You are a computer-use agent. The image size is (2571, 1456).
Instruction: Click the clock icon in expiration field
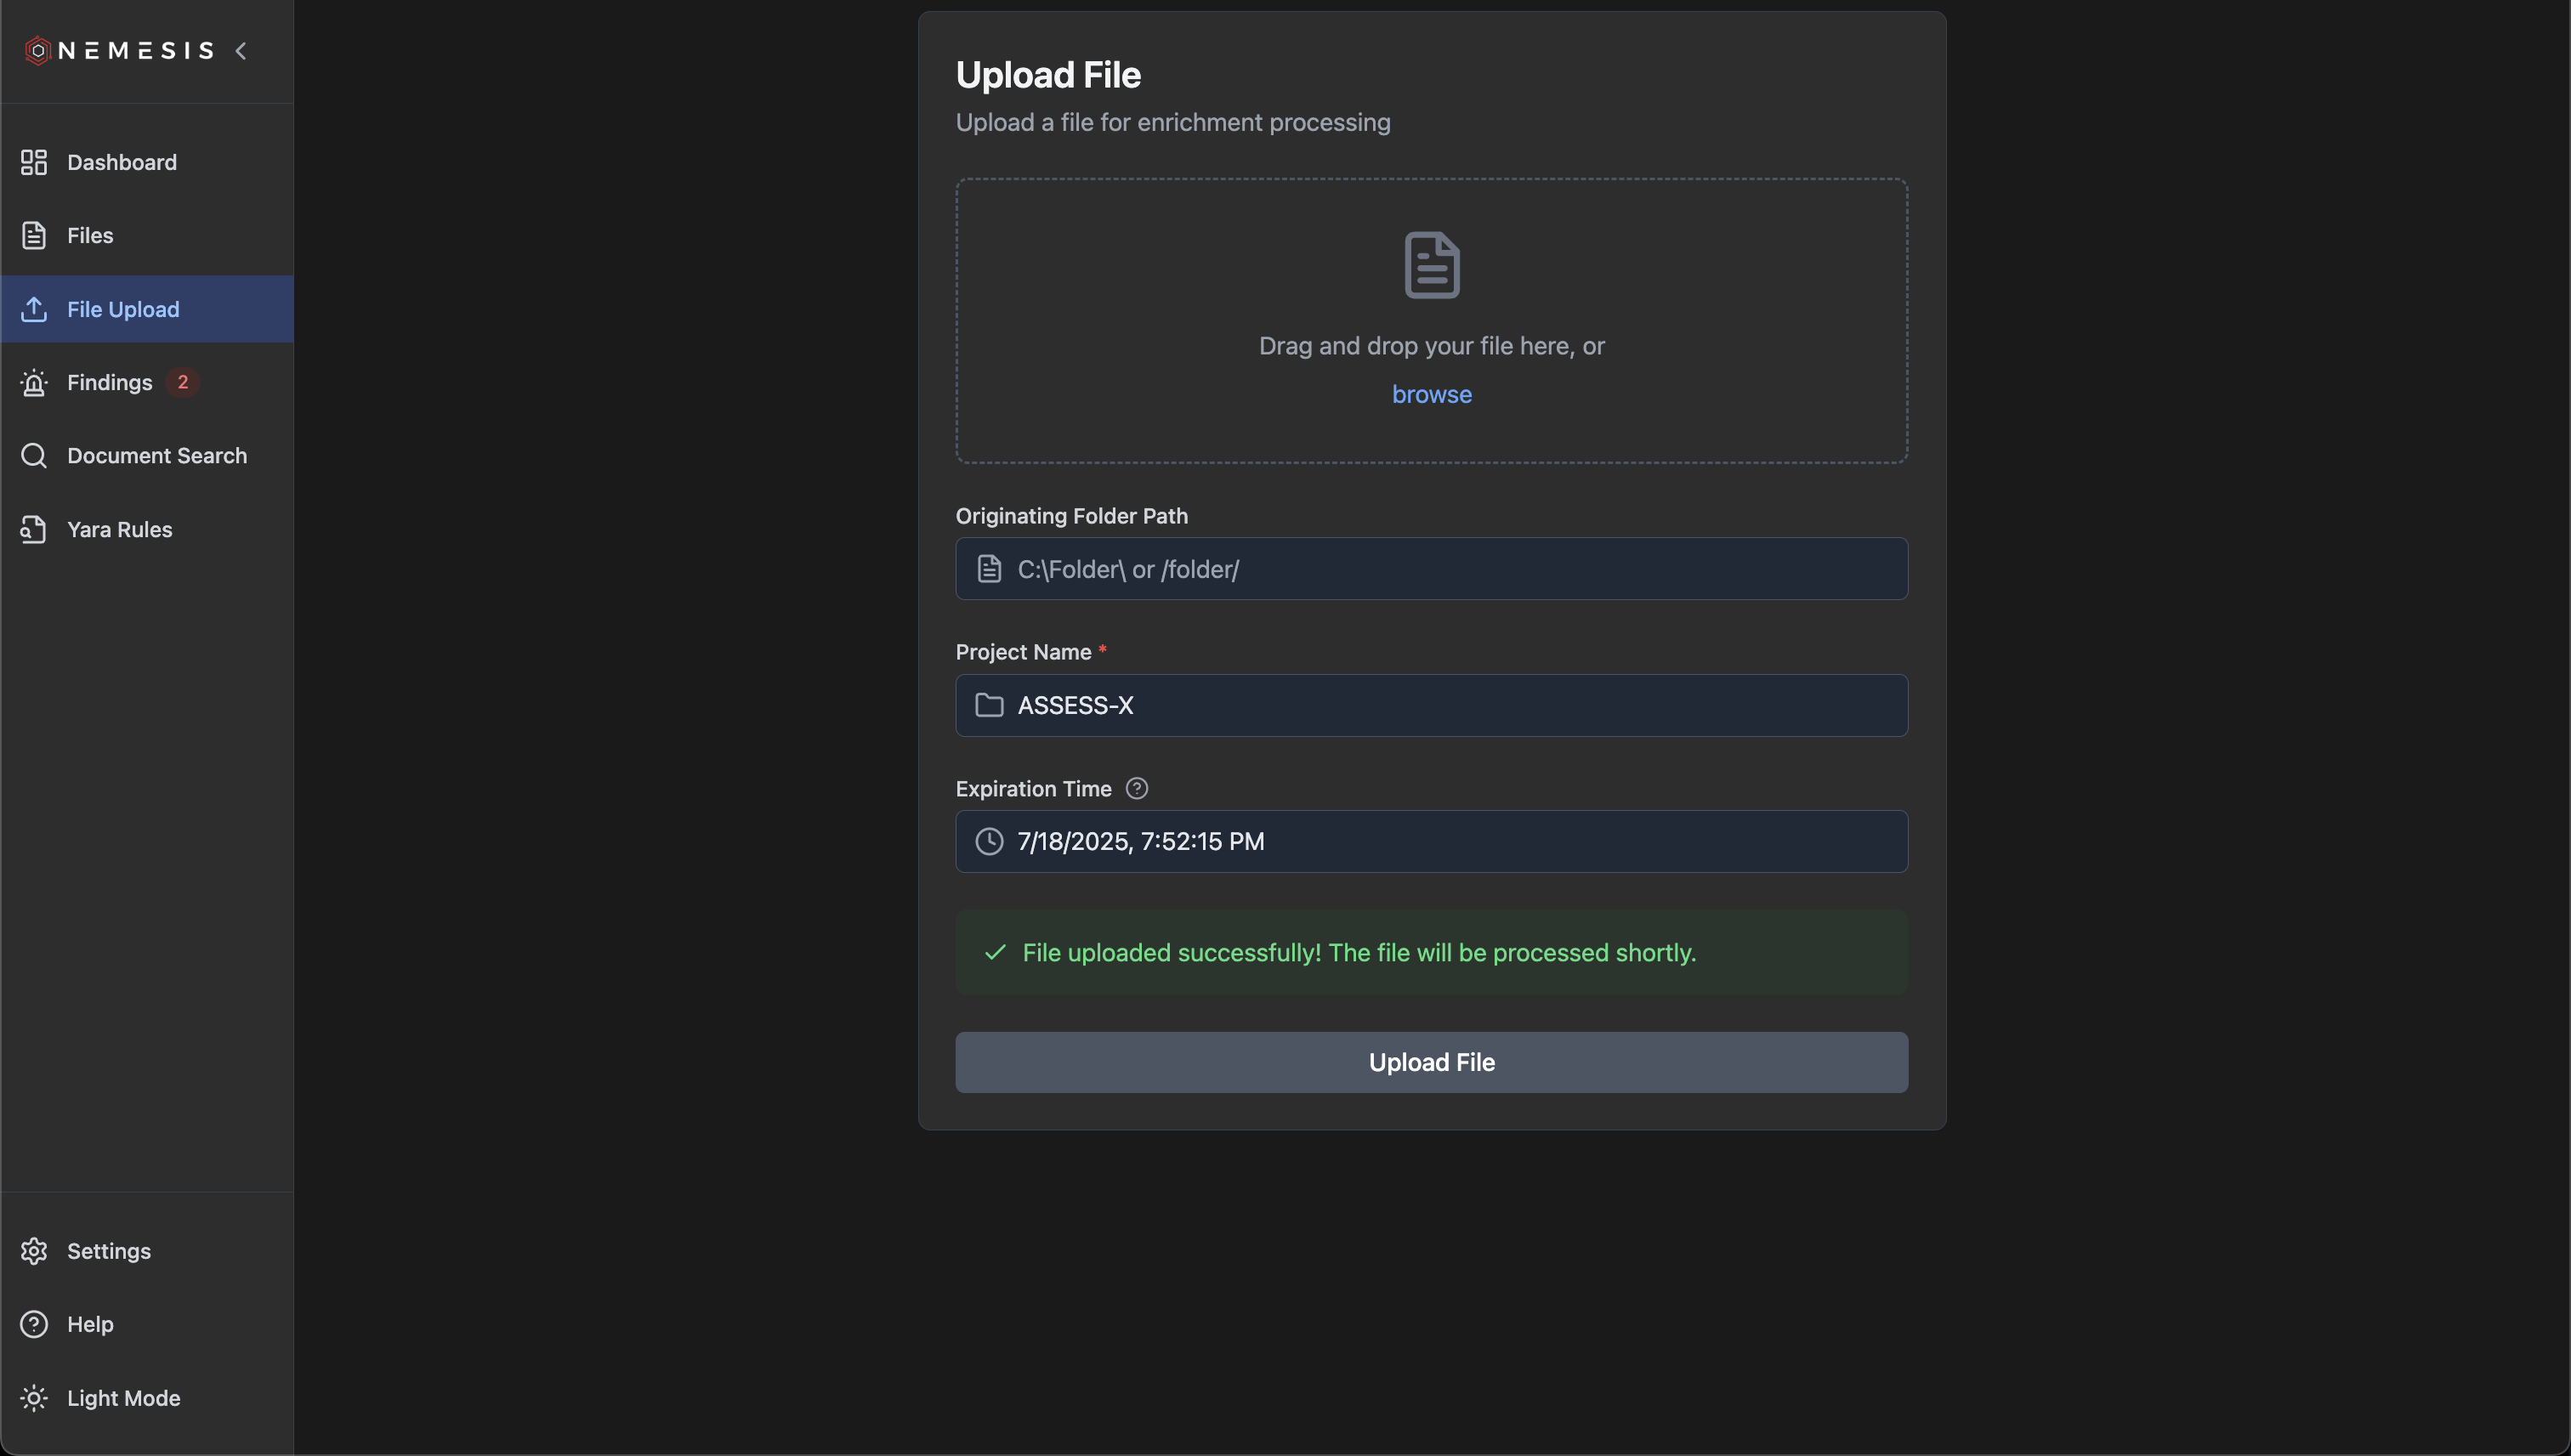990,841
